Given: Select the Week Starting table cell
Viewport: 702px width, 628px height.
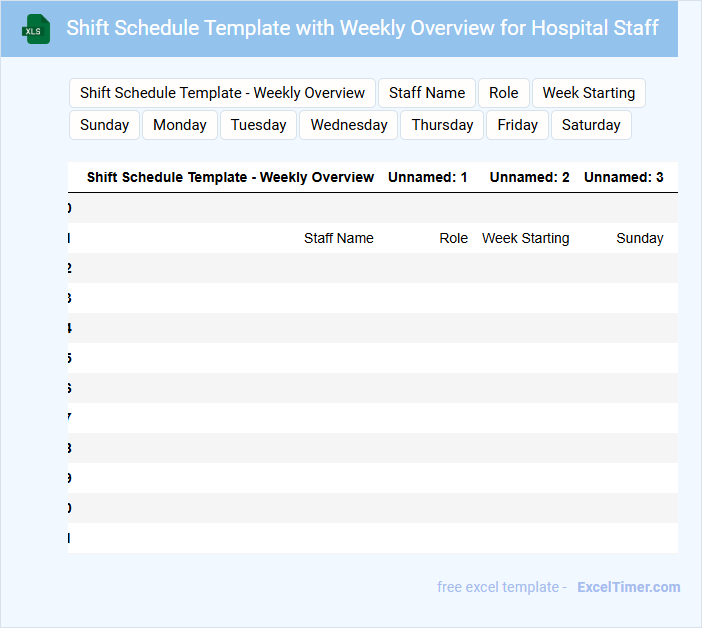Looking at the screenshot, I should click(x=525, y=238).
